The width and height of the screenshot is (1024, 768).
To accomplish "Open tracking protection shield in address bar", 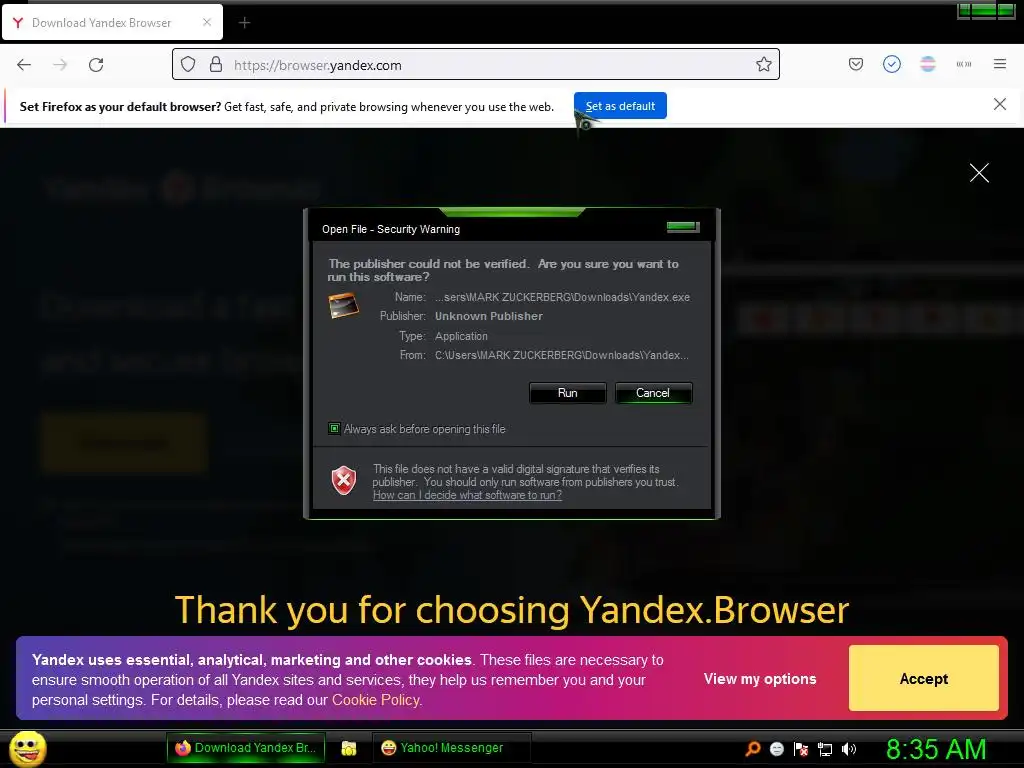I will (x=188, y=65).
